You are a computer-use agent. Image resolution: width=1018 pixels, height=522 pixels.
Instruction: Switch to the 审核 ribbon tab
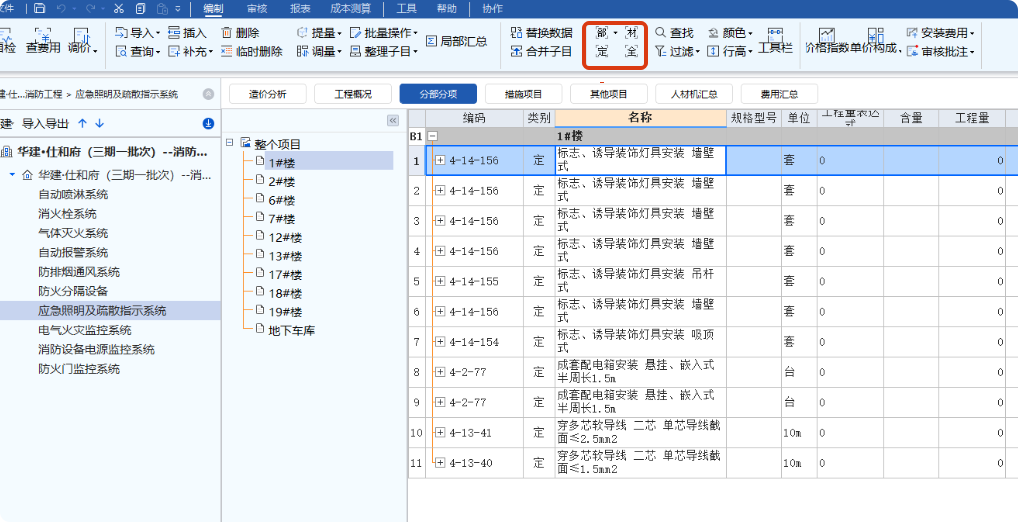tap(256, 9)
